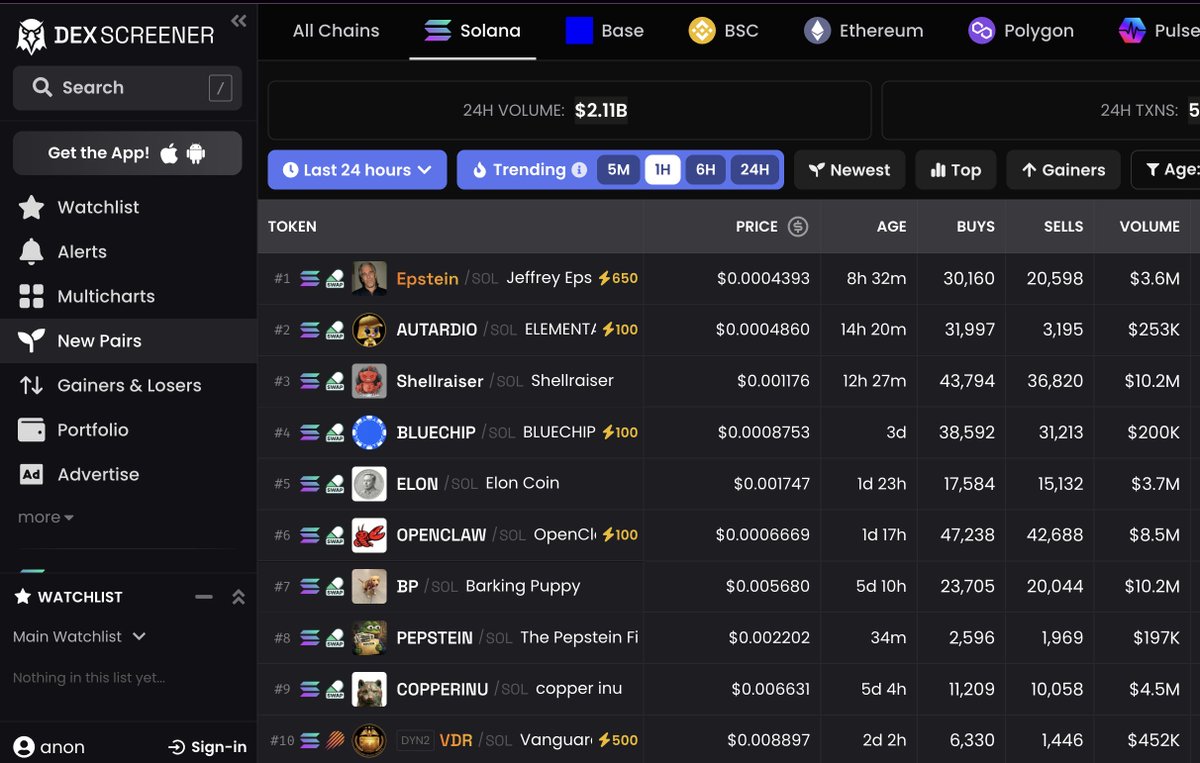The height and width of the screenshot is (763, 1200).
Task: Click the Pulse chain tab
Action: [1159, 31]
